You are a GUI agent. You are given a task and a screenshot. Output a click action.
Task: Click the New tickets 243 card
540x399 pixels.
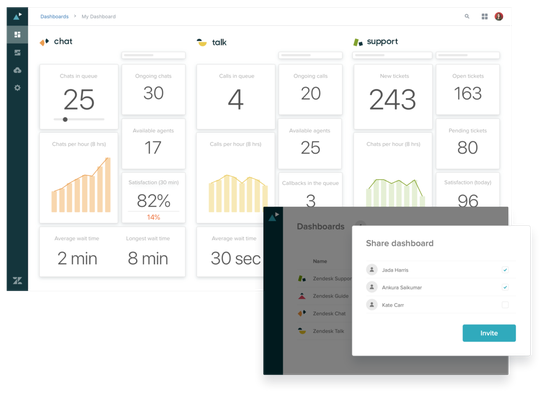pyautogui.click(x=393, y=97)
